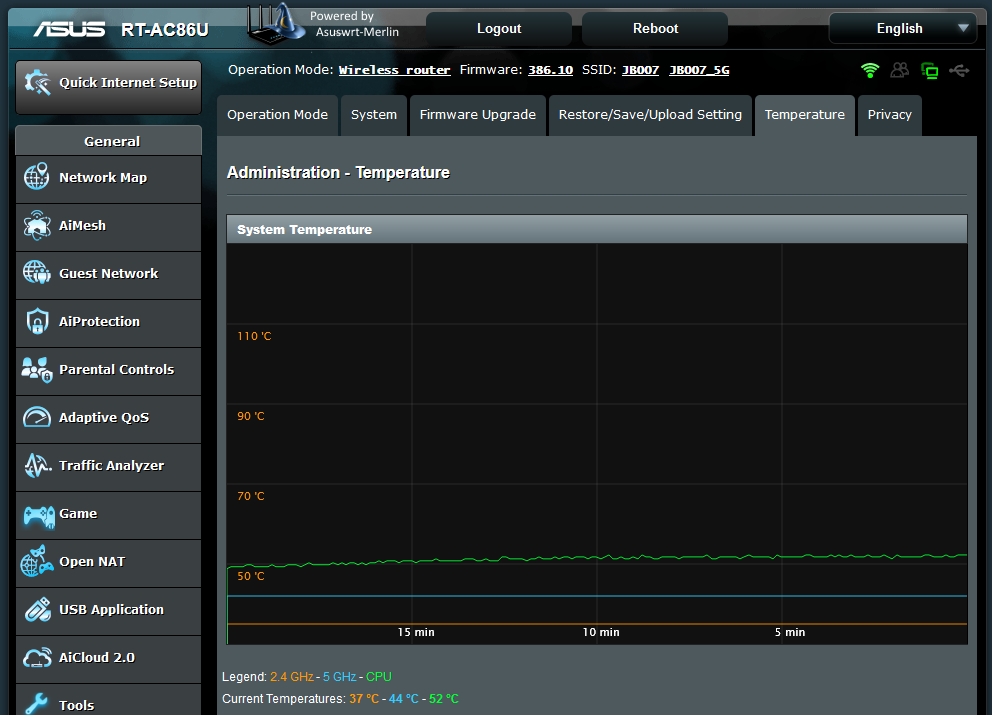The image size is (992, 715).
Task: Click the AiCloud 2.0 cloud icon
Action: [37, 657]
